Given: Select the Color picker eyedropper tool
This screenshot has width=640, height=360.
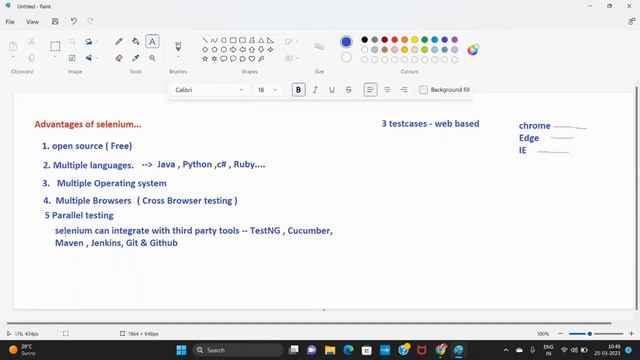Looking at the screenshot, I should tap(136, 58).
